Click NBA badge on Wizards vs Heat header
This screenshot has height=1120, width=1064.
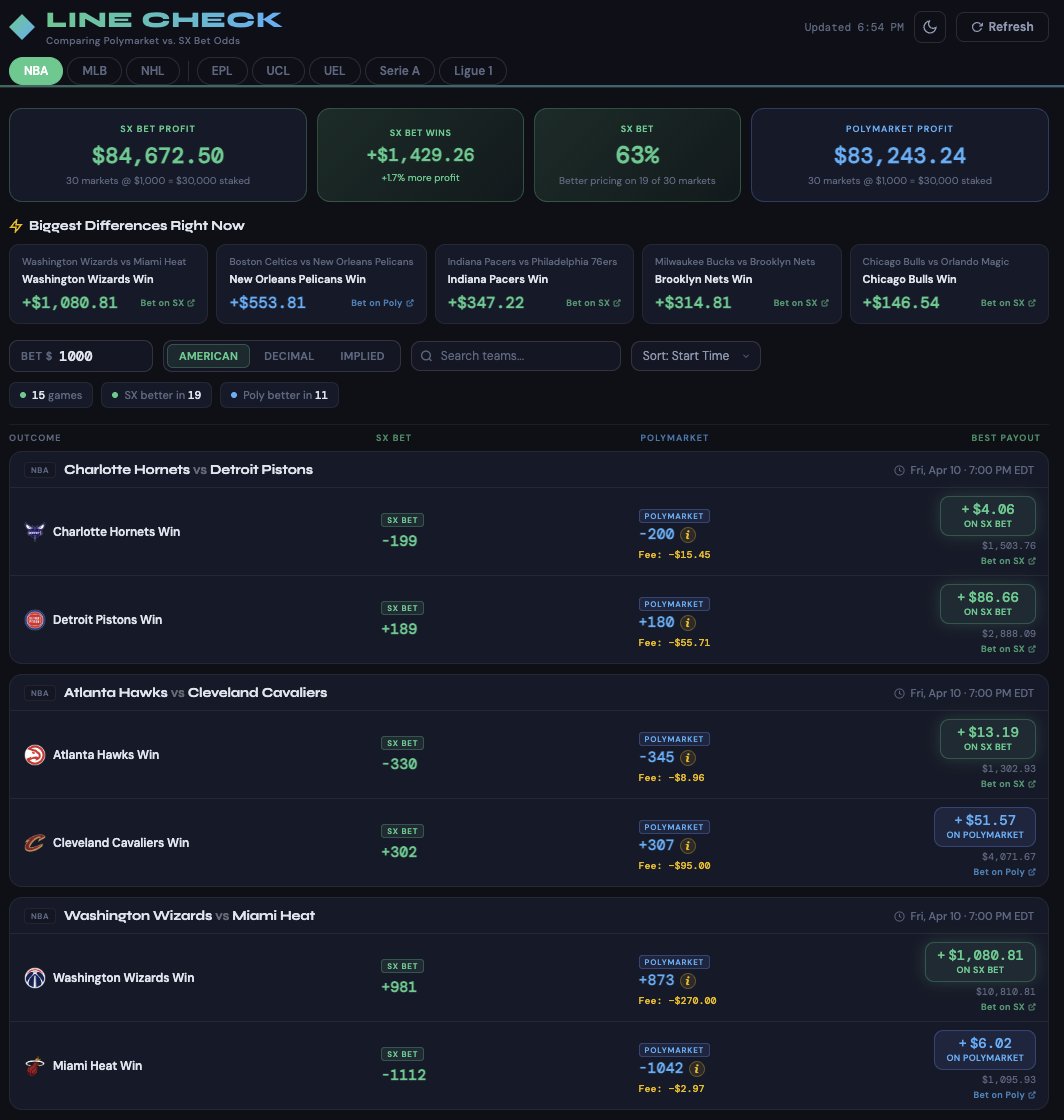point(40,916)
